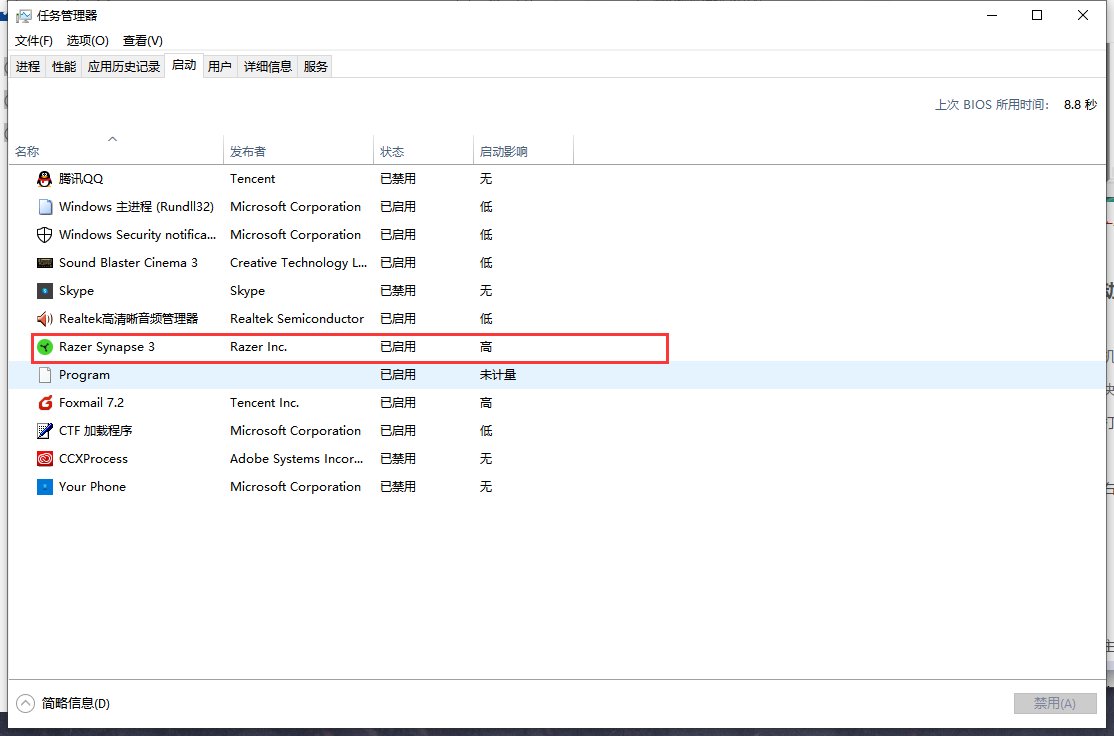Sort list by 启动影响 column

(x=503, y=152)
